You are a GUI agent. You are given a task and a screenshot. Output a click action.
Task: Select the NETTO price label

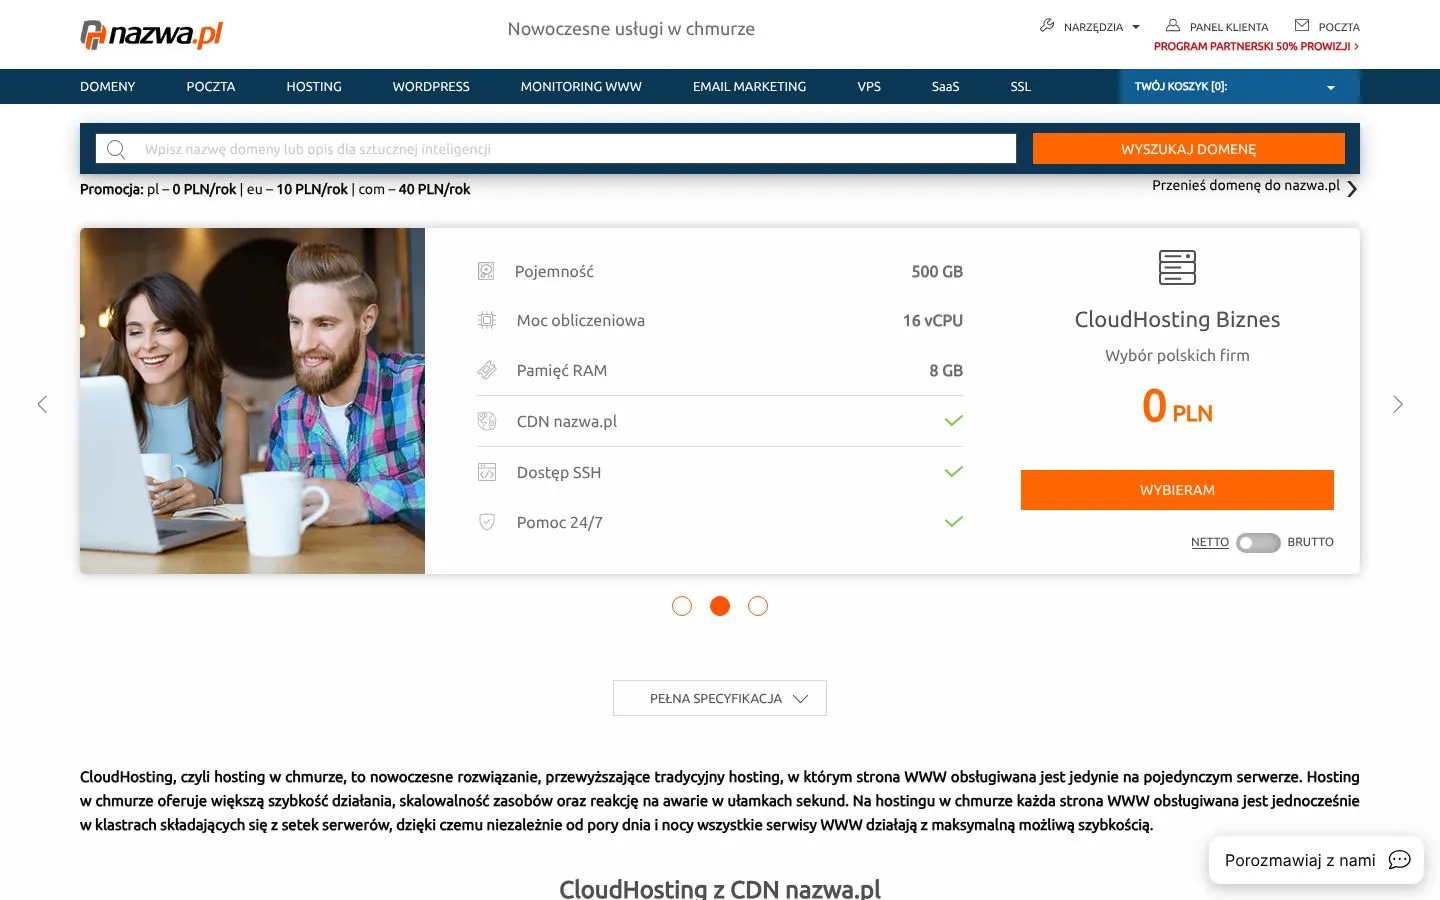pyautogui.click(x=1210, y=542)
